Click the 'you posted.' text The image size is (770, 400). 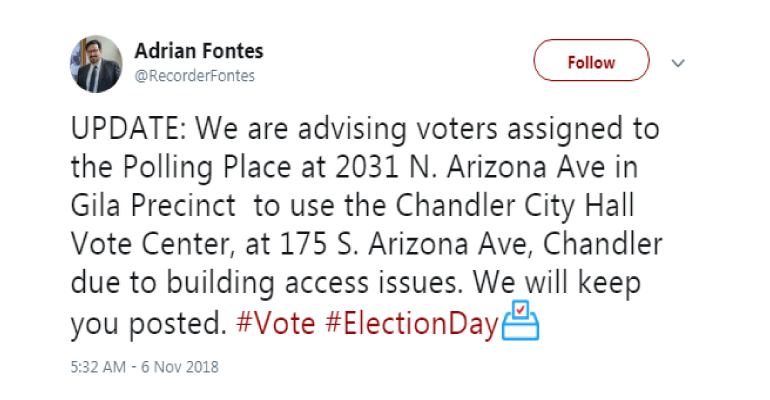[148, 324]
